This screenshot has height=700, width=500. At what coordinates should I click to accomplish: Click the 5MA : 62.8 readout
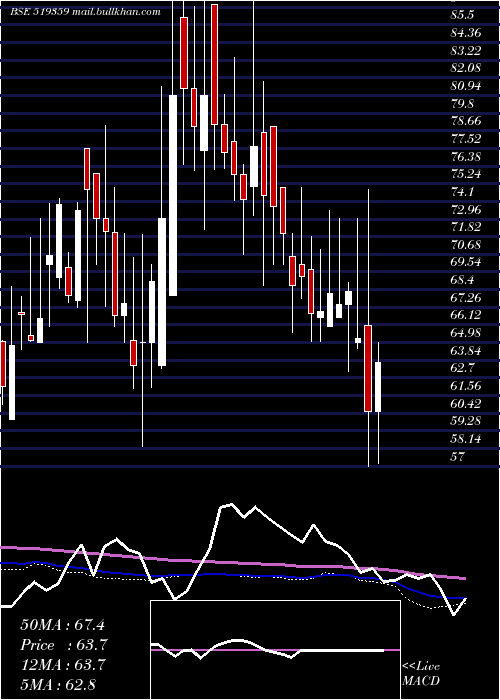point(58,685)
